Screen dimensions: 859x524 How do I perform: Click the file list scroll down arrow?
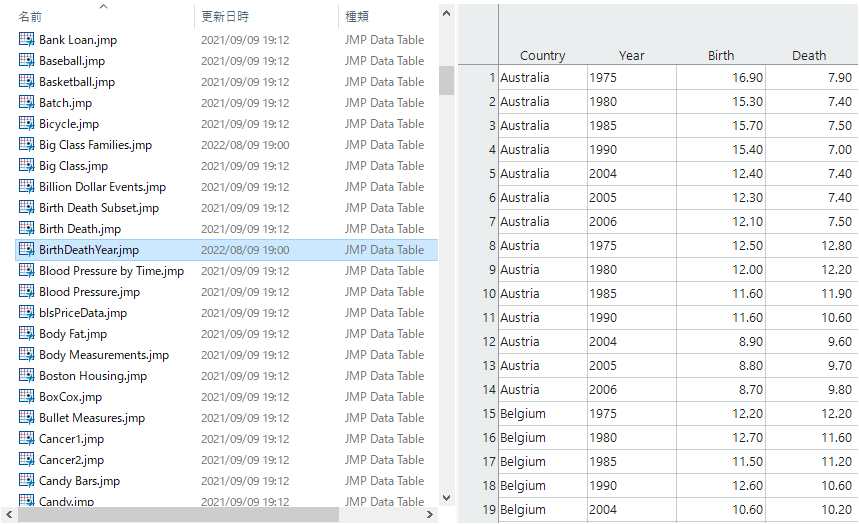point(446,498)
